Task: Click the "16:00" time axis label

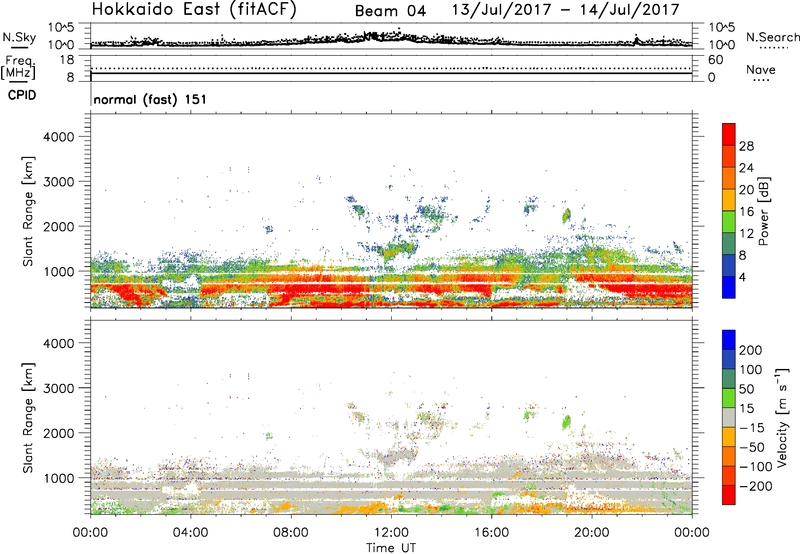Action: pyautogui.click(x=491, y=533)
